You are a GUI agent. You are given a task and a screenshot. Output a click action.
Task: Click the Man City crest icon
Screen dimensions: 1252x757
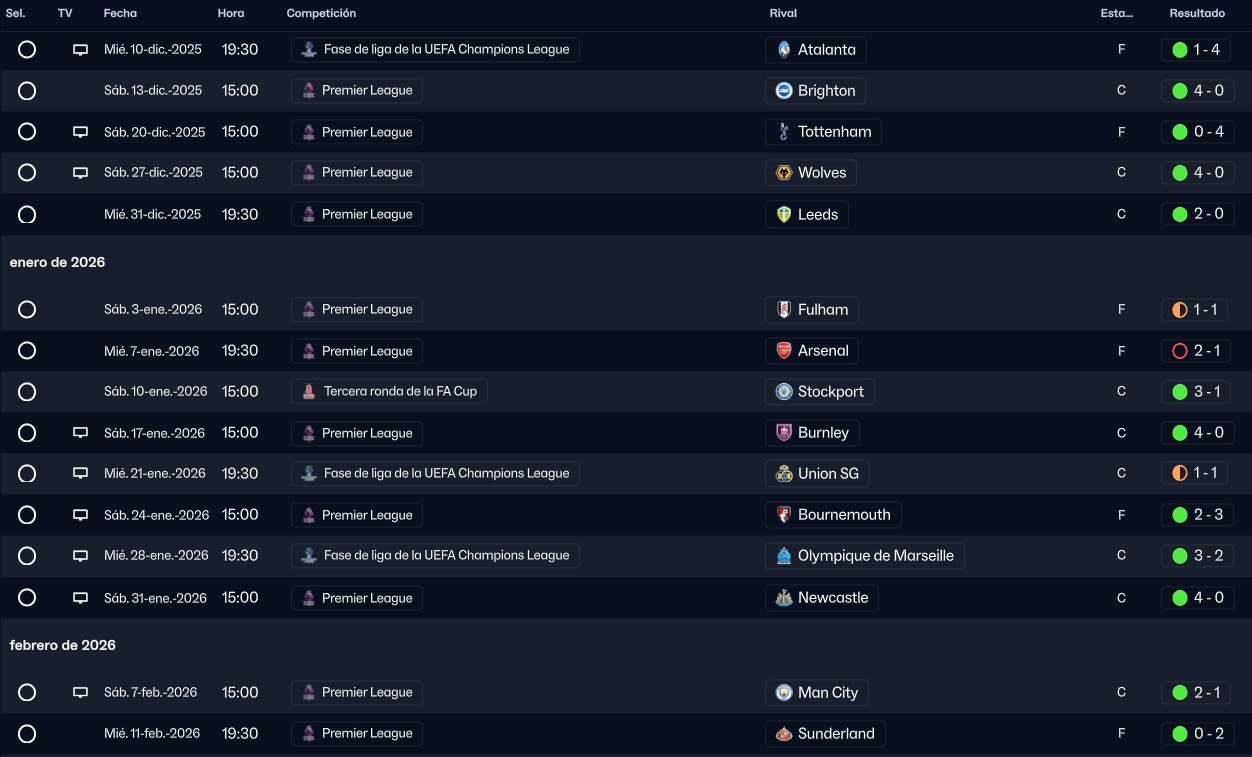coord(784,693)
